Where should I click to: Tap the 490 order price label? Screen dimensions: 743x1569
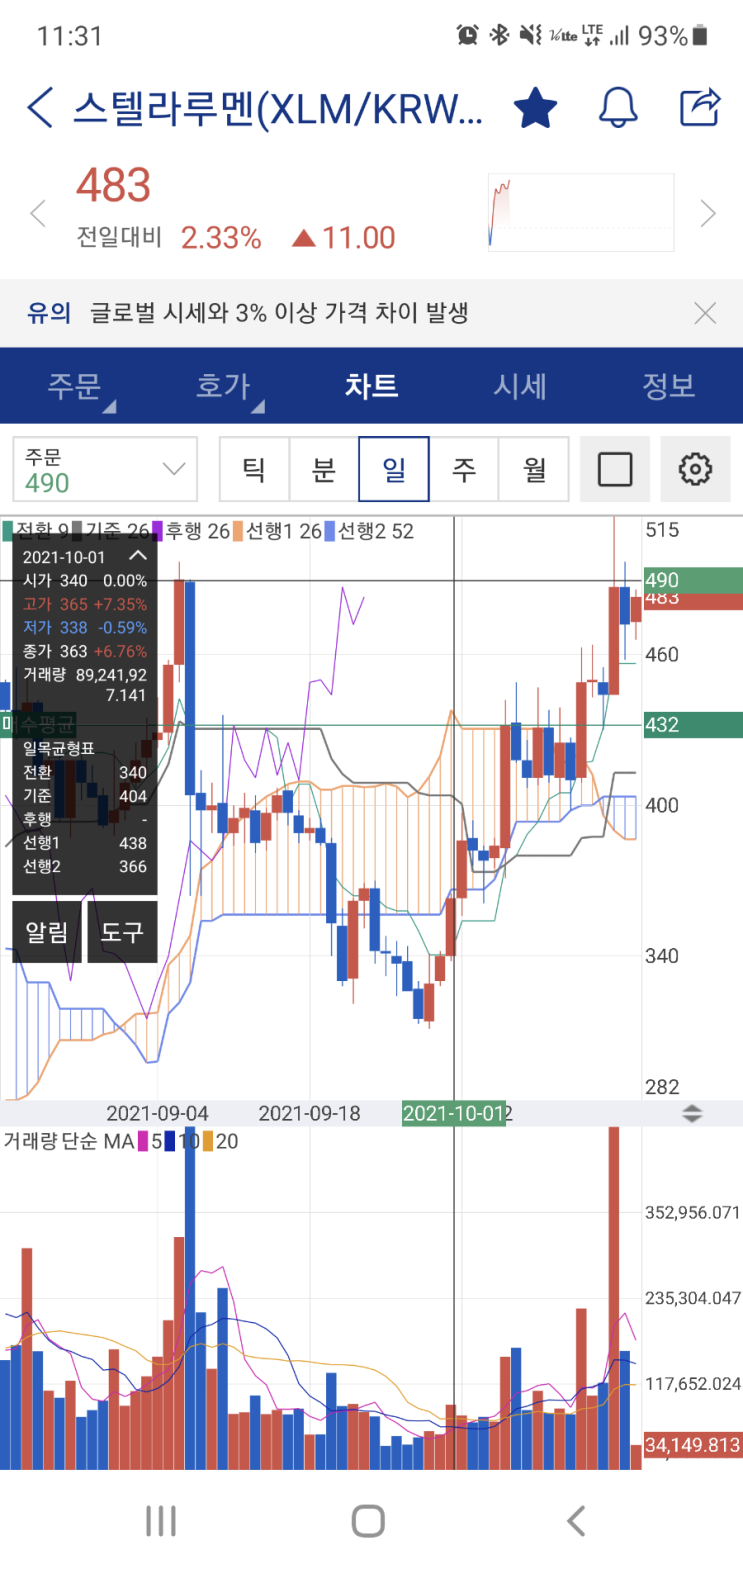(692, 580)
